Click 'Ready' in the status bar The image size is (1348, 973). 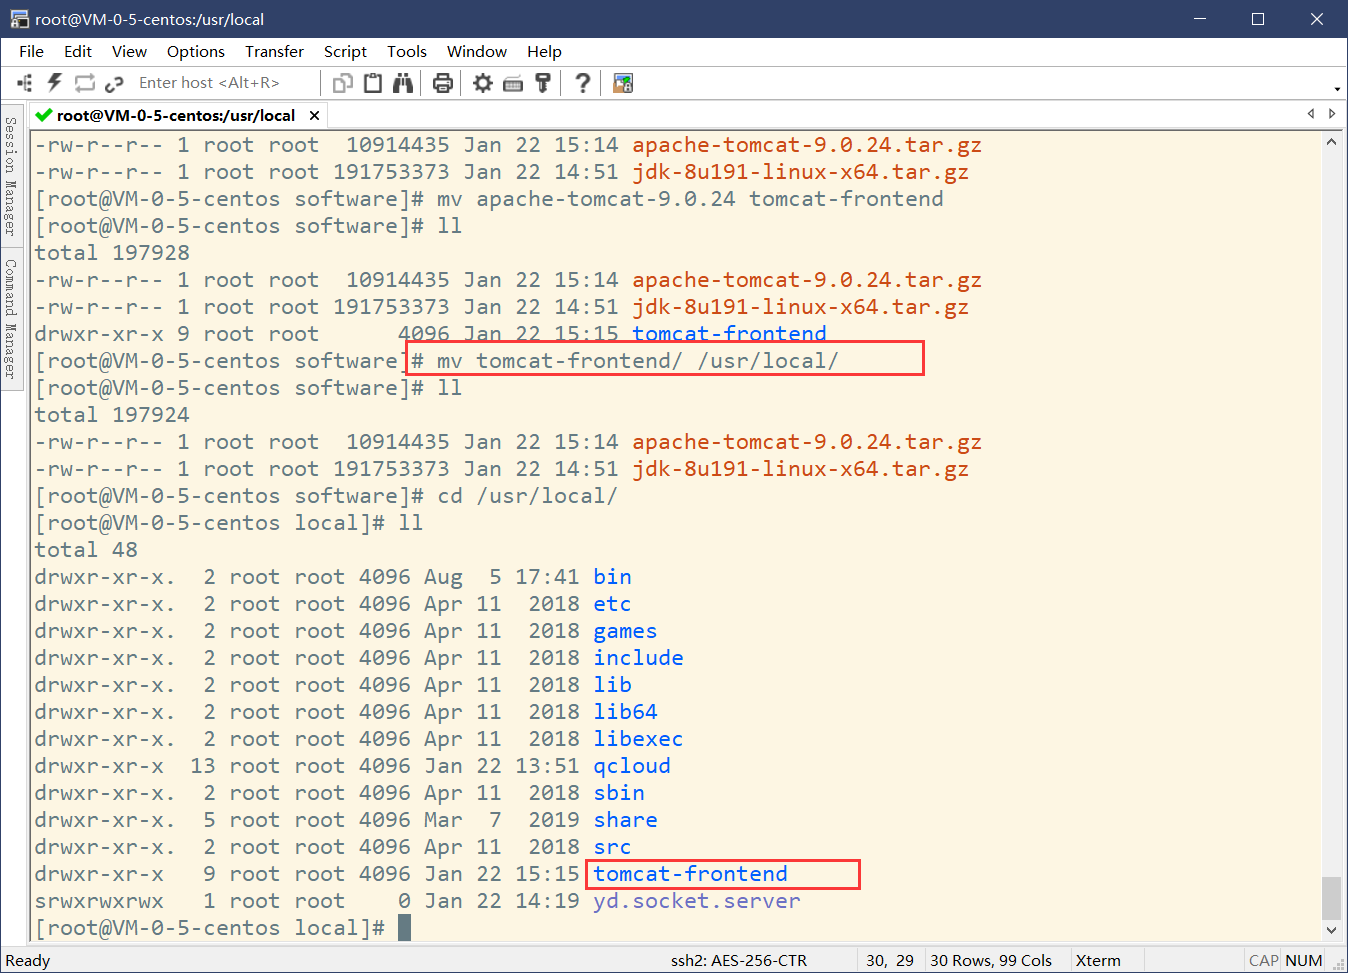click(x=28, y=960)
